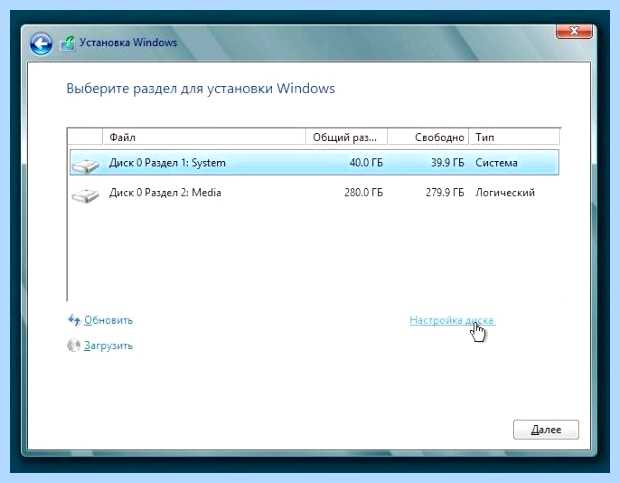Select Диск 0 Раздел 2: Media row

pyautogui.click(x=314, y=192)
